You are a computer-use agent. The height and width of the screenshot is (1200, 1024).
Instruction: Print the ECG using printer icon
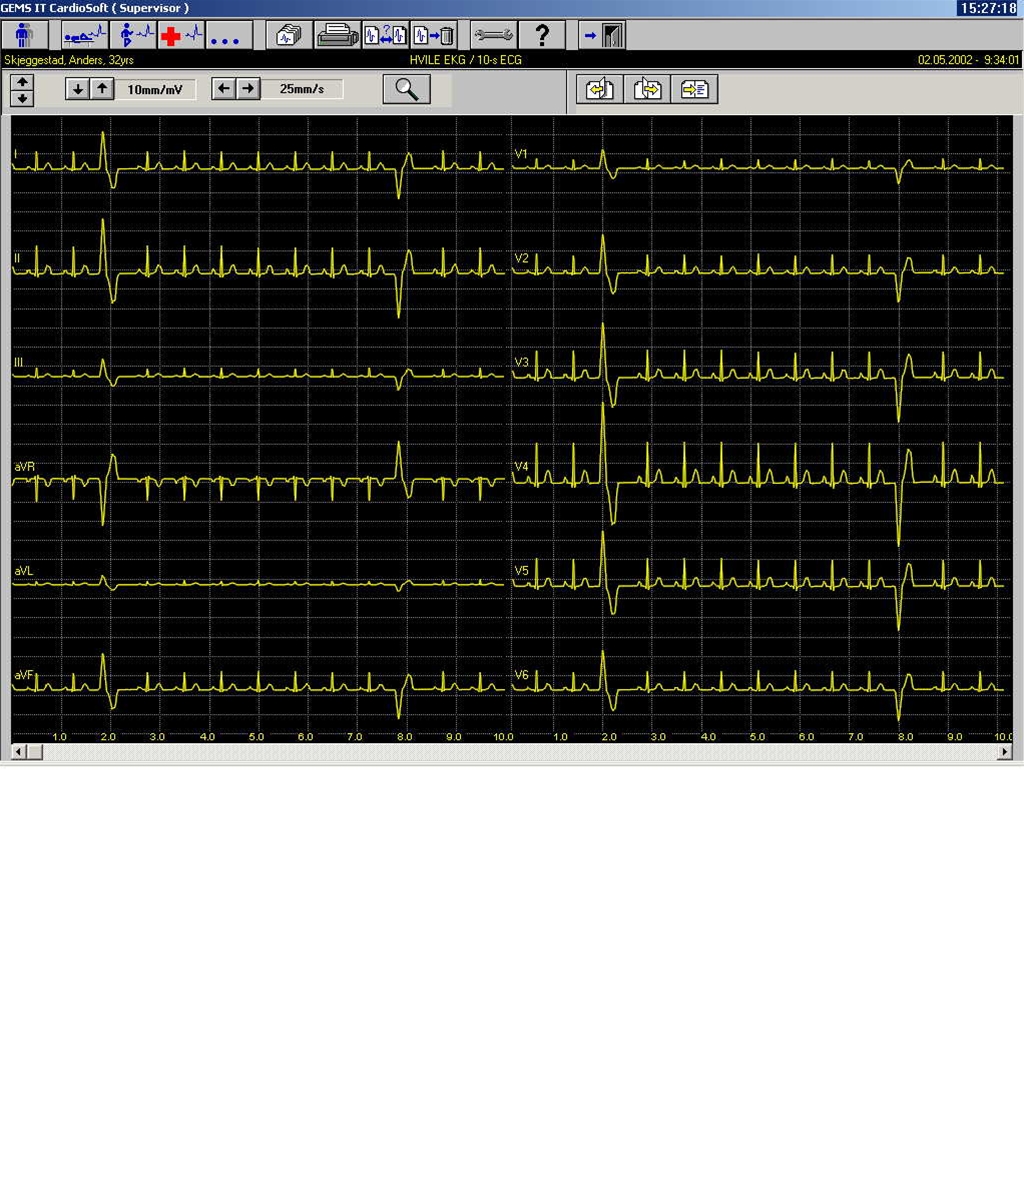tap(337, 36)
